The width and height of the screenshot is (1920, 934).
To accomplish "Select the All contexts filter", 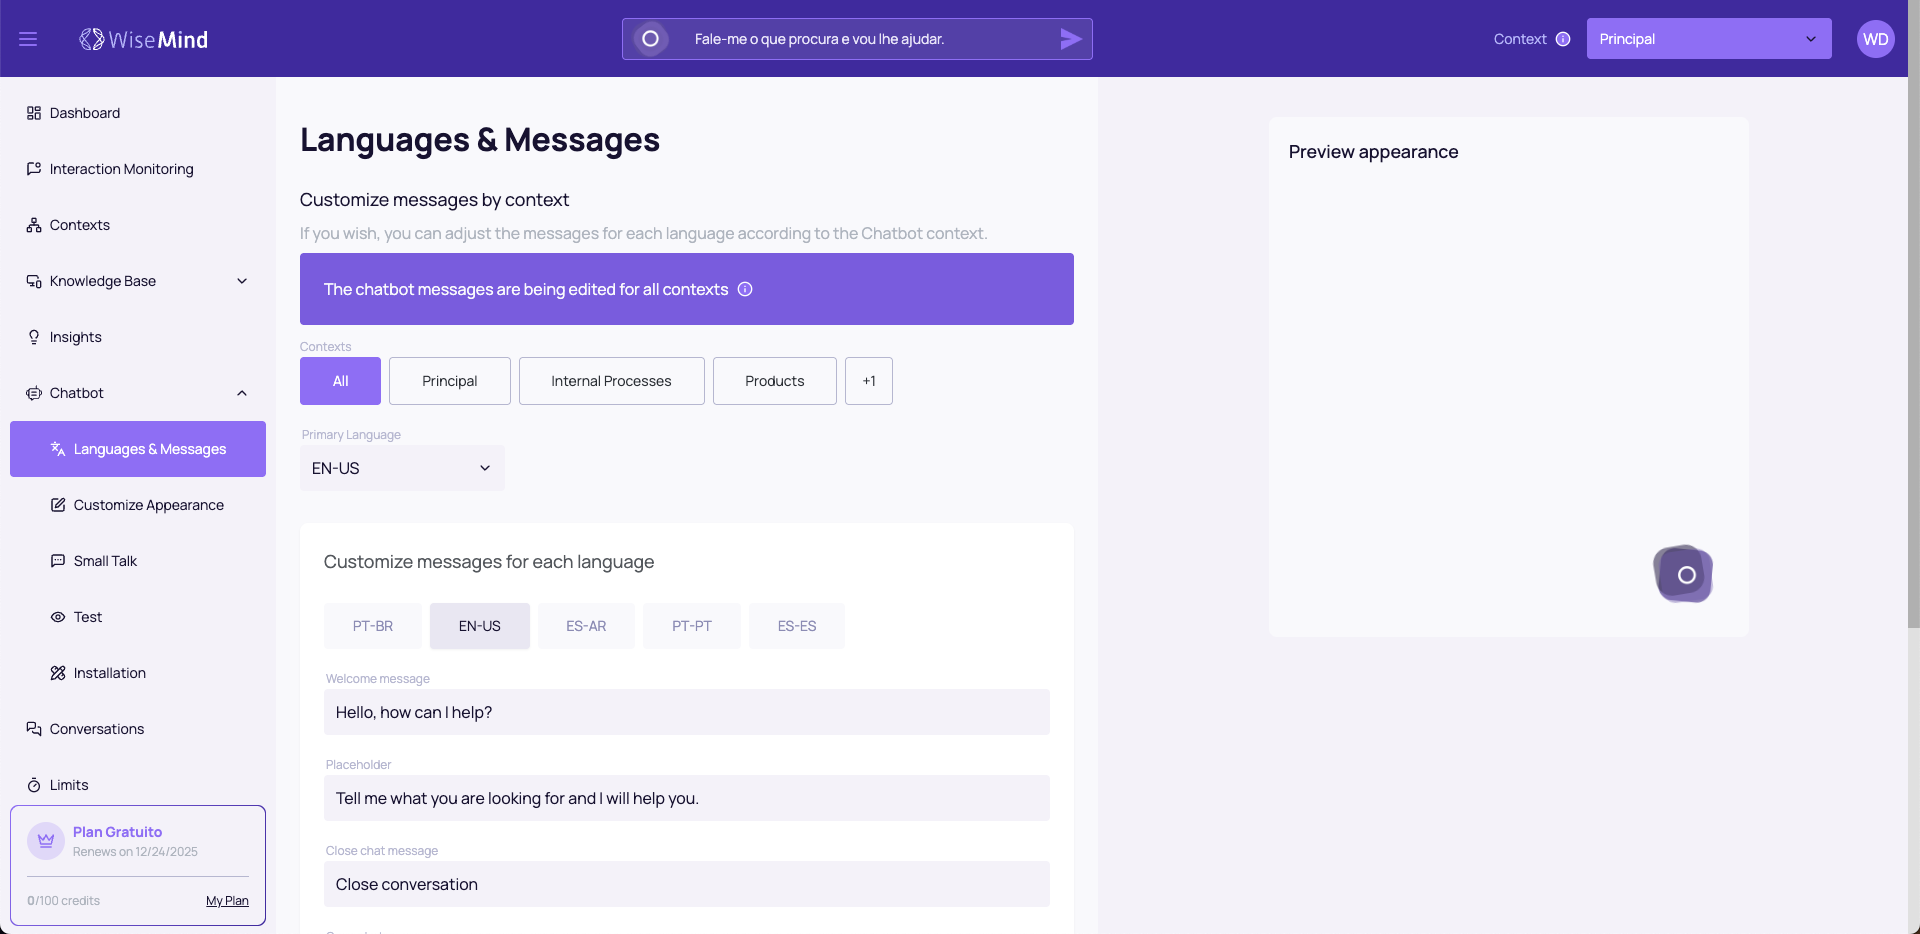I will (x=340, y=381).
